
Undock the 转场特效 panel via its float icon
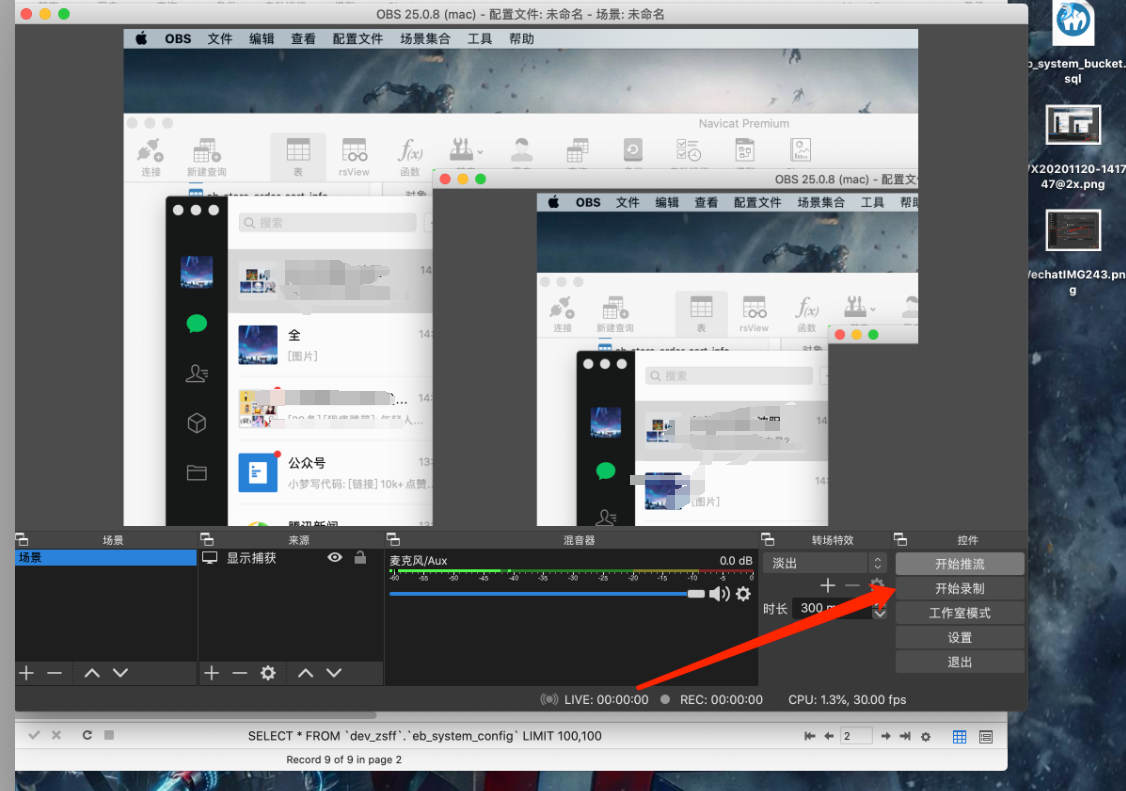pos(768,540)
